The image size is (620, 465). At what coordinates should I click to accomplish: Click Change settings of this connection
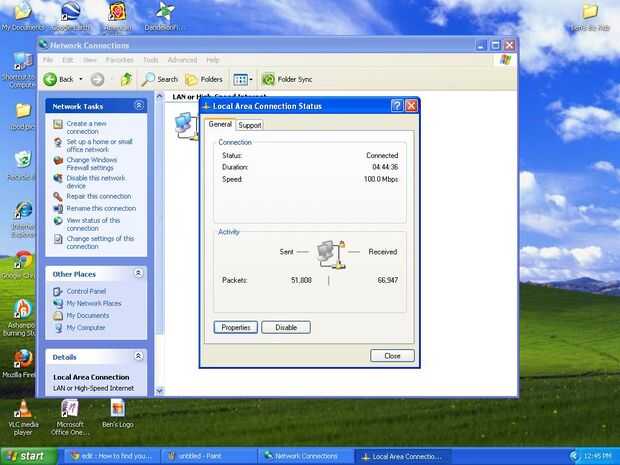[100, 242]
